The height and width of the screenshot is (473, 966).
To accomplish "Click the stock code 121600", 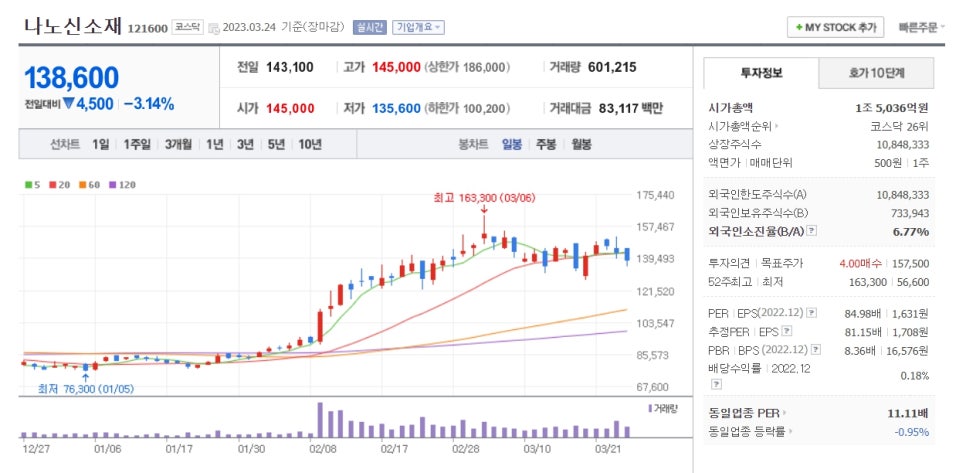I will (147, 28).
